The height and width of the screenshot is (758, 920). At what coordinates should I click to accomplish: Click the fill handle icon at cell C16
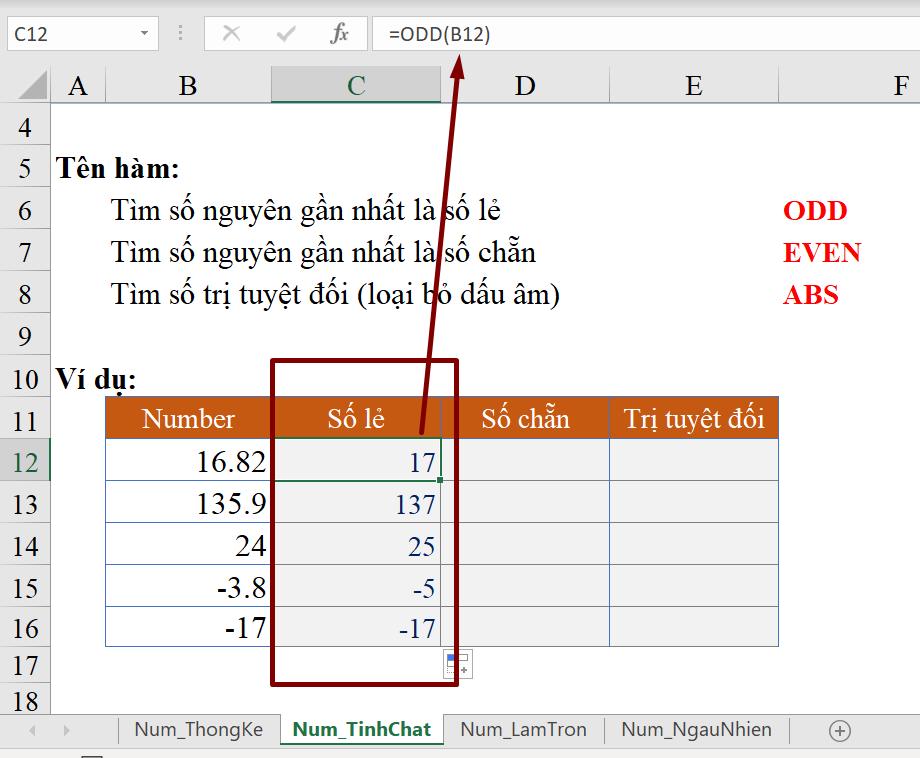click(440, 645)
